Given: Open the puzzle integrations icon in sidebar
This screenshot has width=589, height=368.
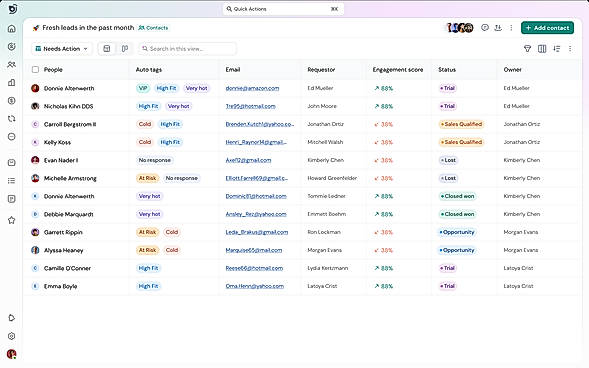Looking at the screenshot, I should (12, 318).
